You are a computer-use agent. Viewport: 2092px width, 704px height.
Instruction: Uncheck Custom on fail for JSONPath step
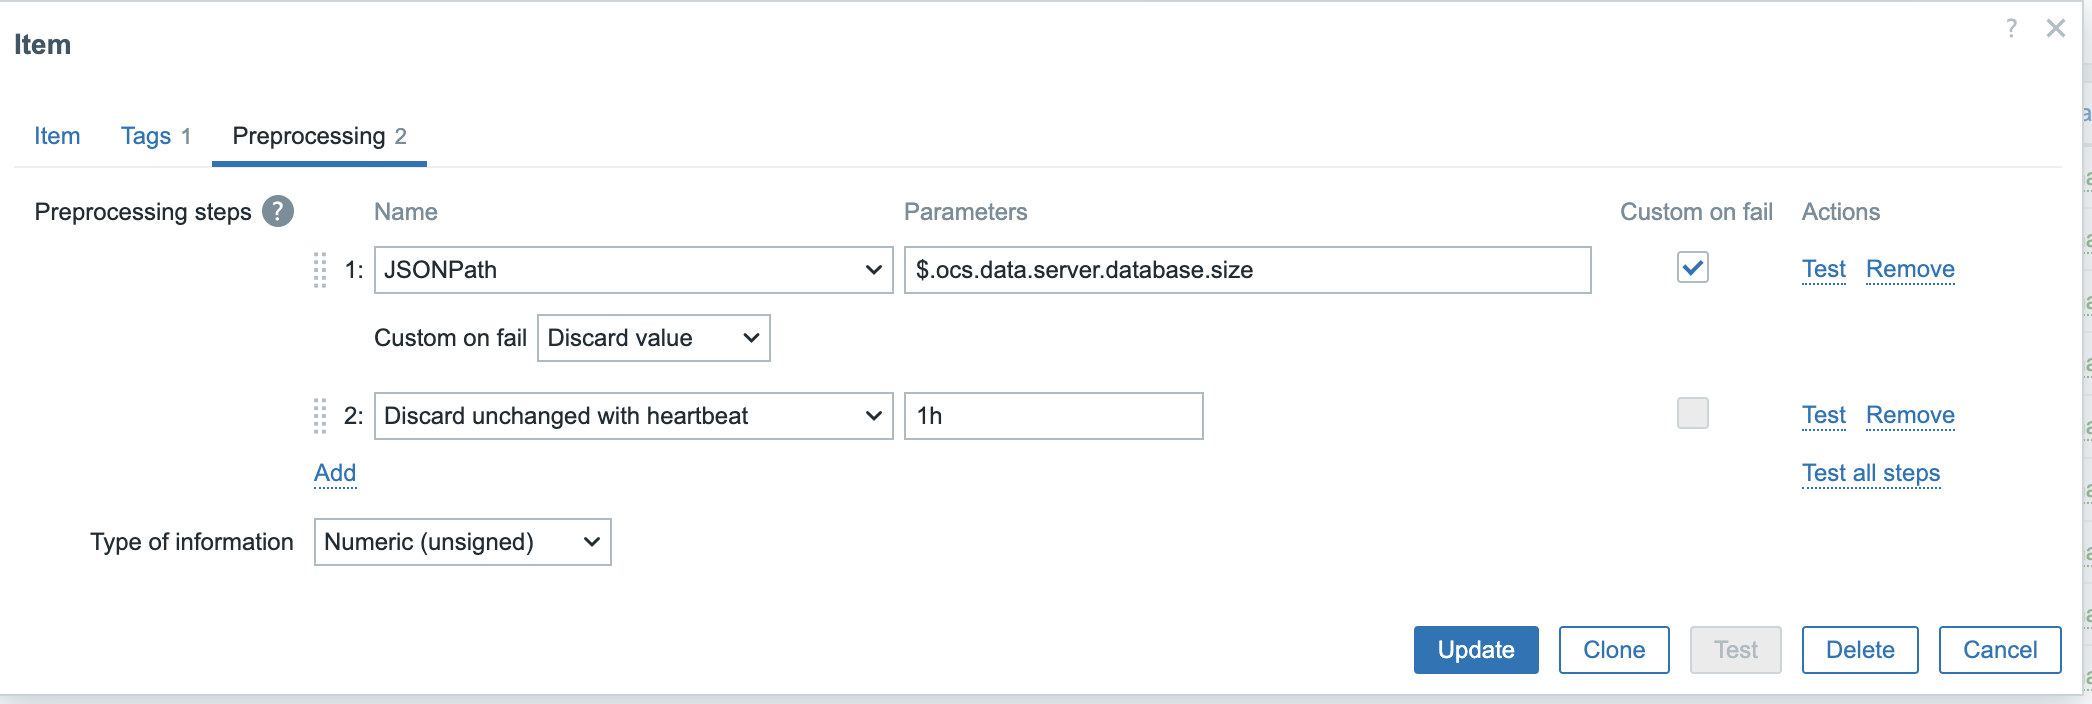click(x=1692, y=268)
